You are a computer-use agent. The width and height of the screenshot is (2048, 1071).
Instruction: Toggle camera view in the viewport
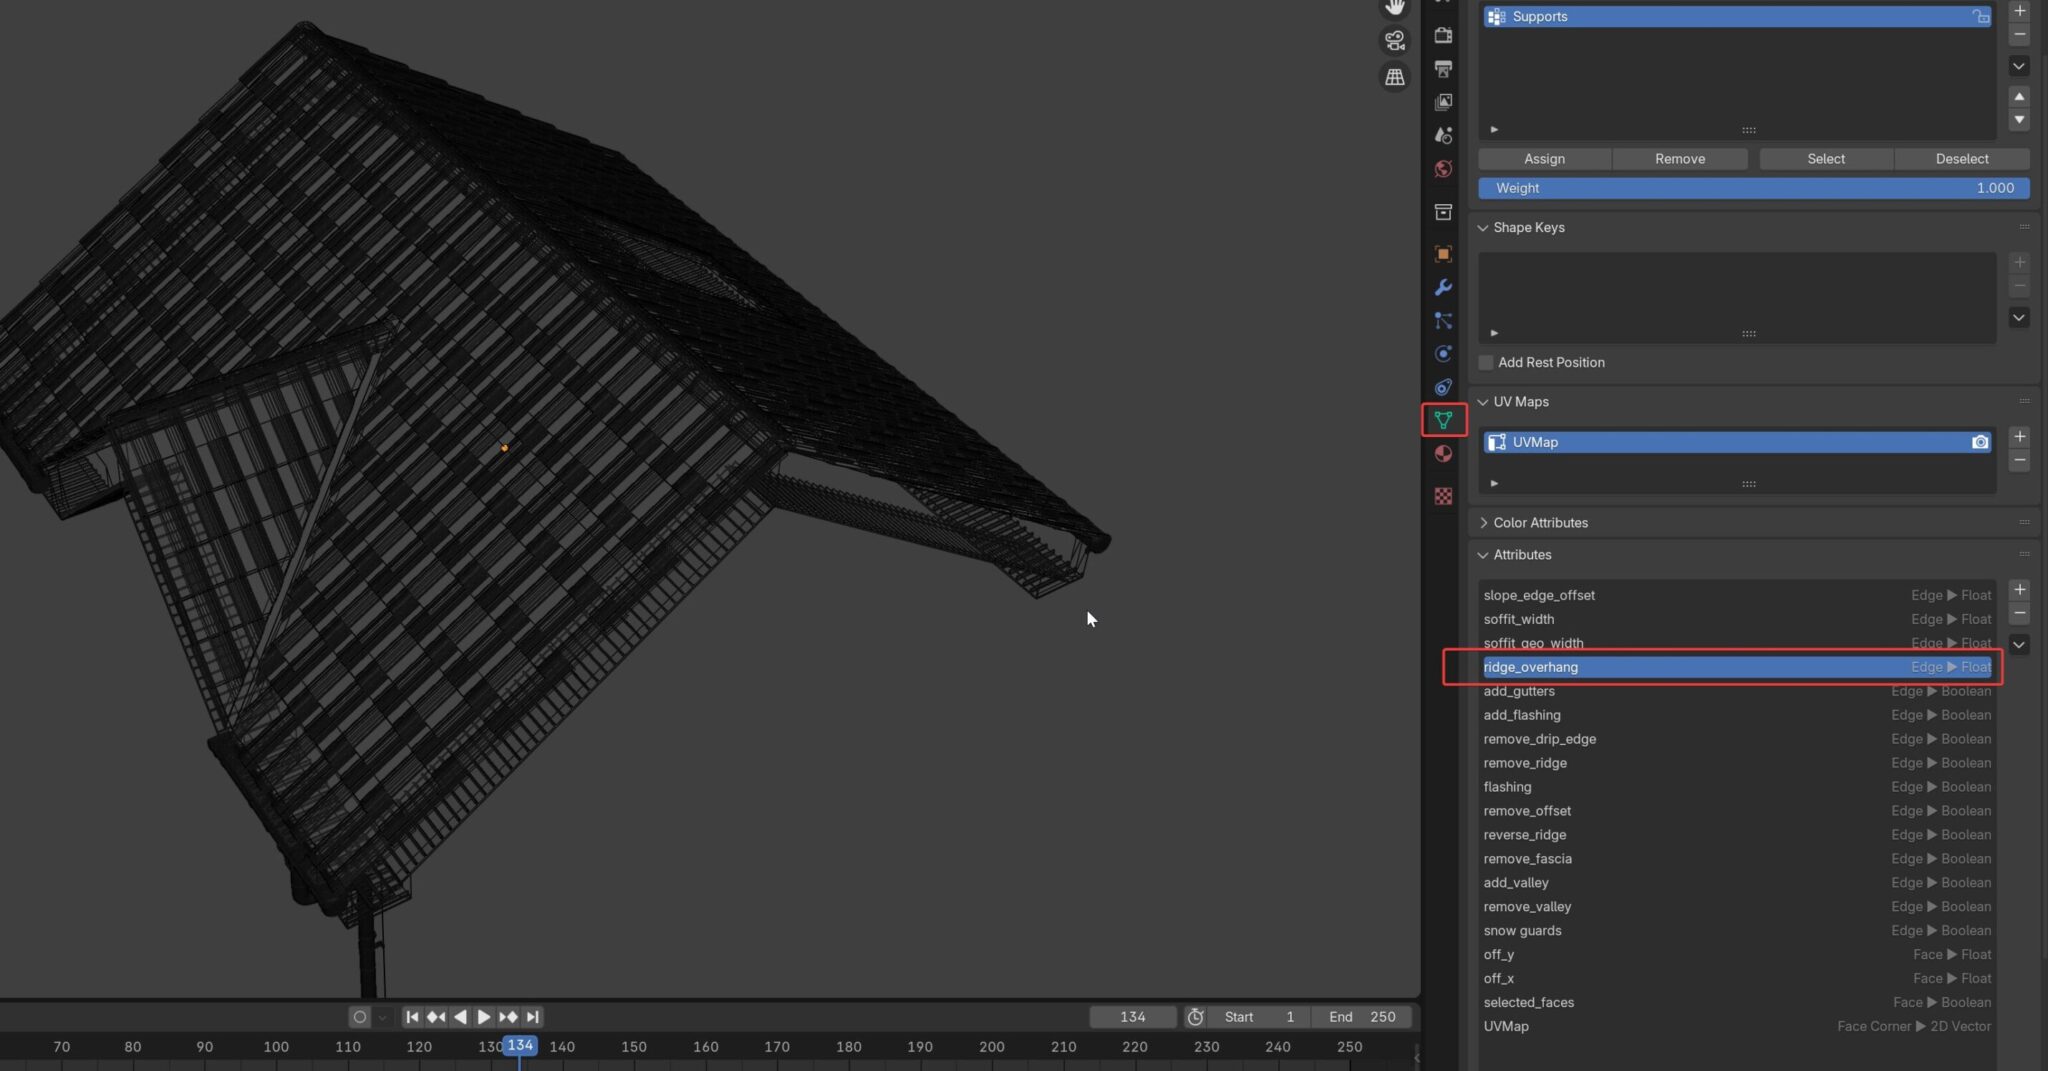tap(1394, 41)
